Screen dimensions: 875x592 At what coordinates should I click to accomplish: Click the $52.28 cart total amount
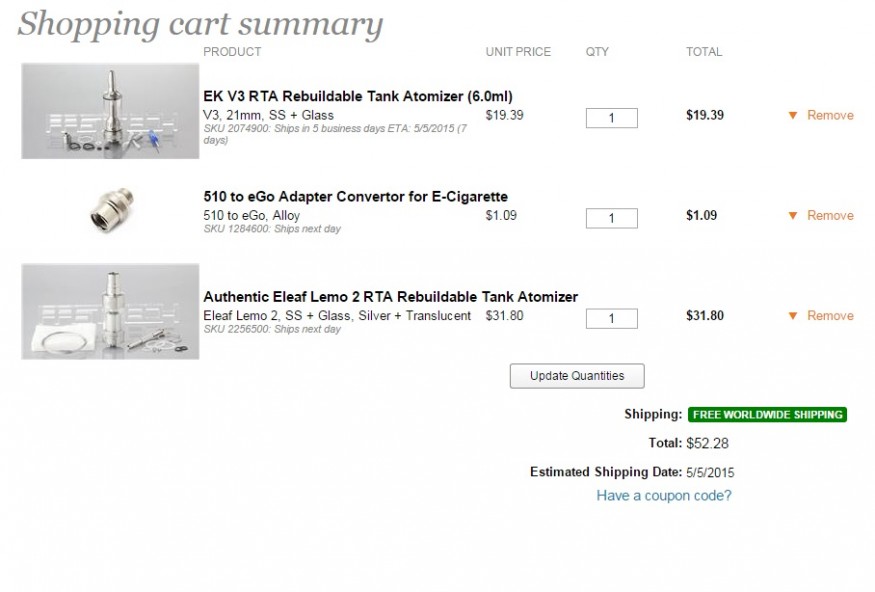coord(707,444)
